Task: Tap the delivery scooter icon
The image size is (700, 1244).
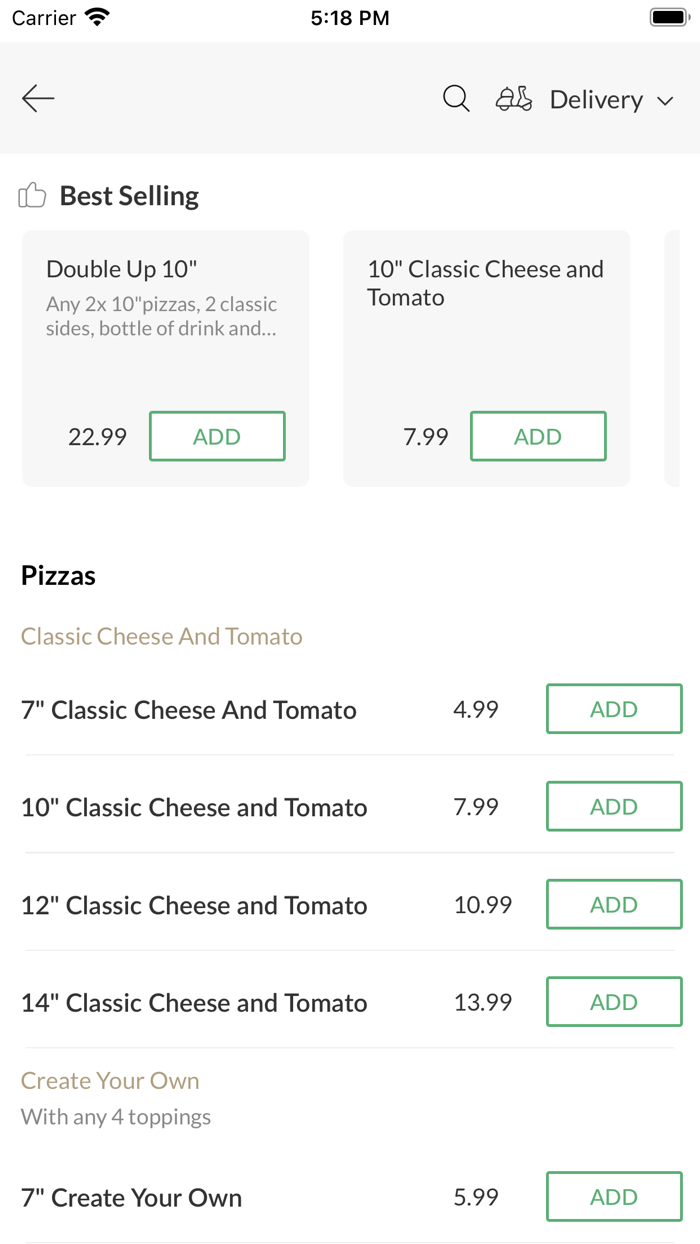Action: click(x=512, y=99)
